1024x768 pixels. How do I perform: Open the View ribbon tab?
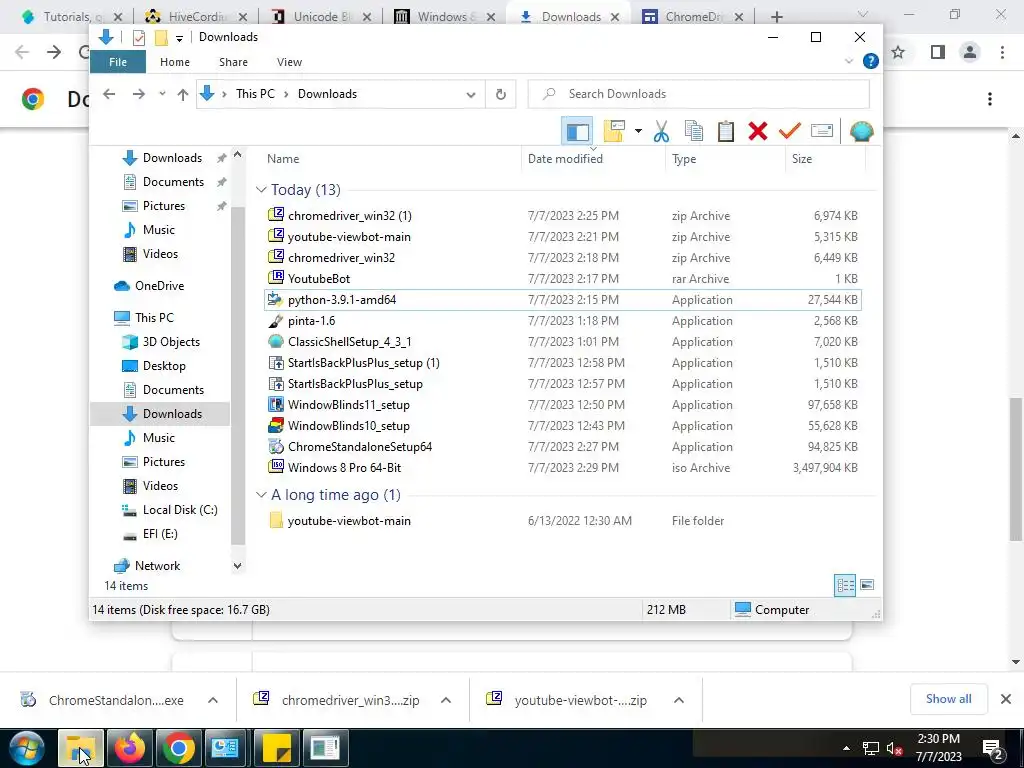(x=289, y=62)
